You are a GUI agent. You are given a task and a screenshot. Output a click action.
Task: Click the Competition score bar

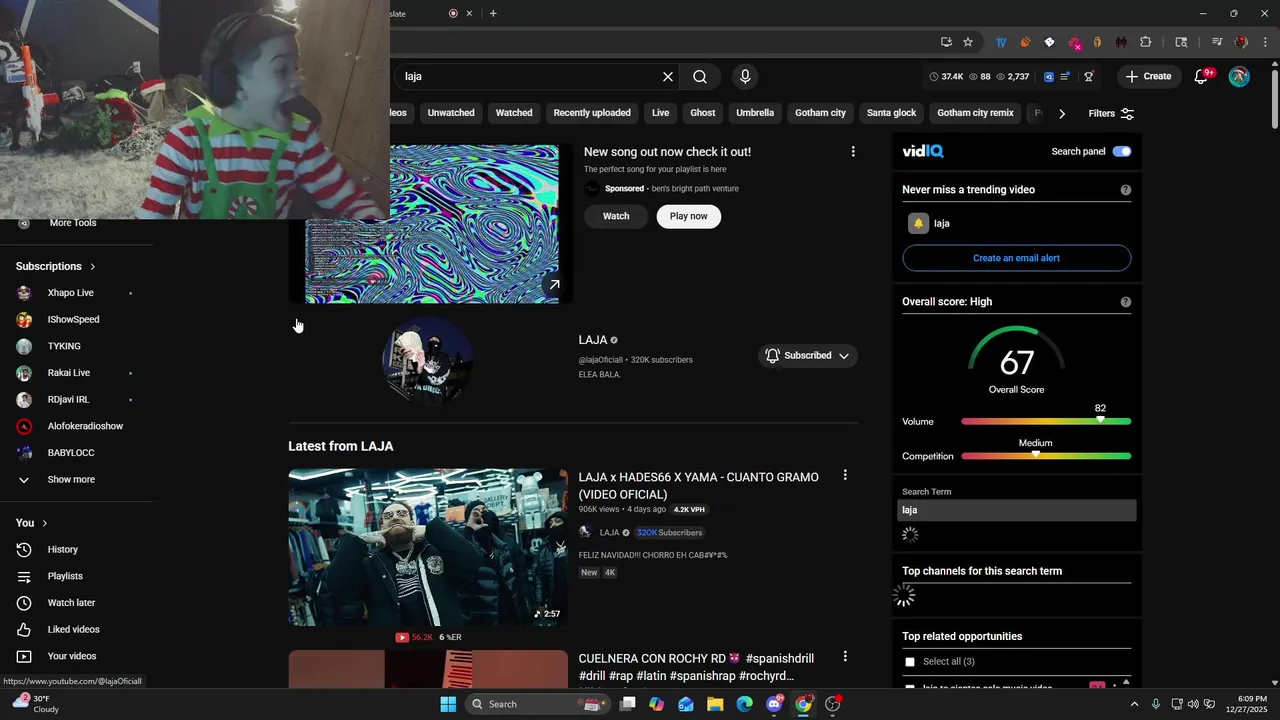click(x=1046, y=456)
